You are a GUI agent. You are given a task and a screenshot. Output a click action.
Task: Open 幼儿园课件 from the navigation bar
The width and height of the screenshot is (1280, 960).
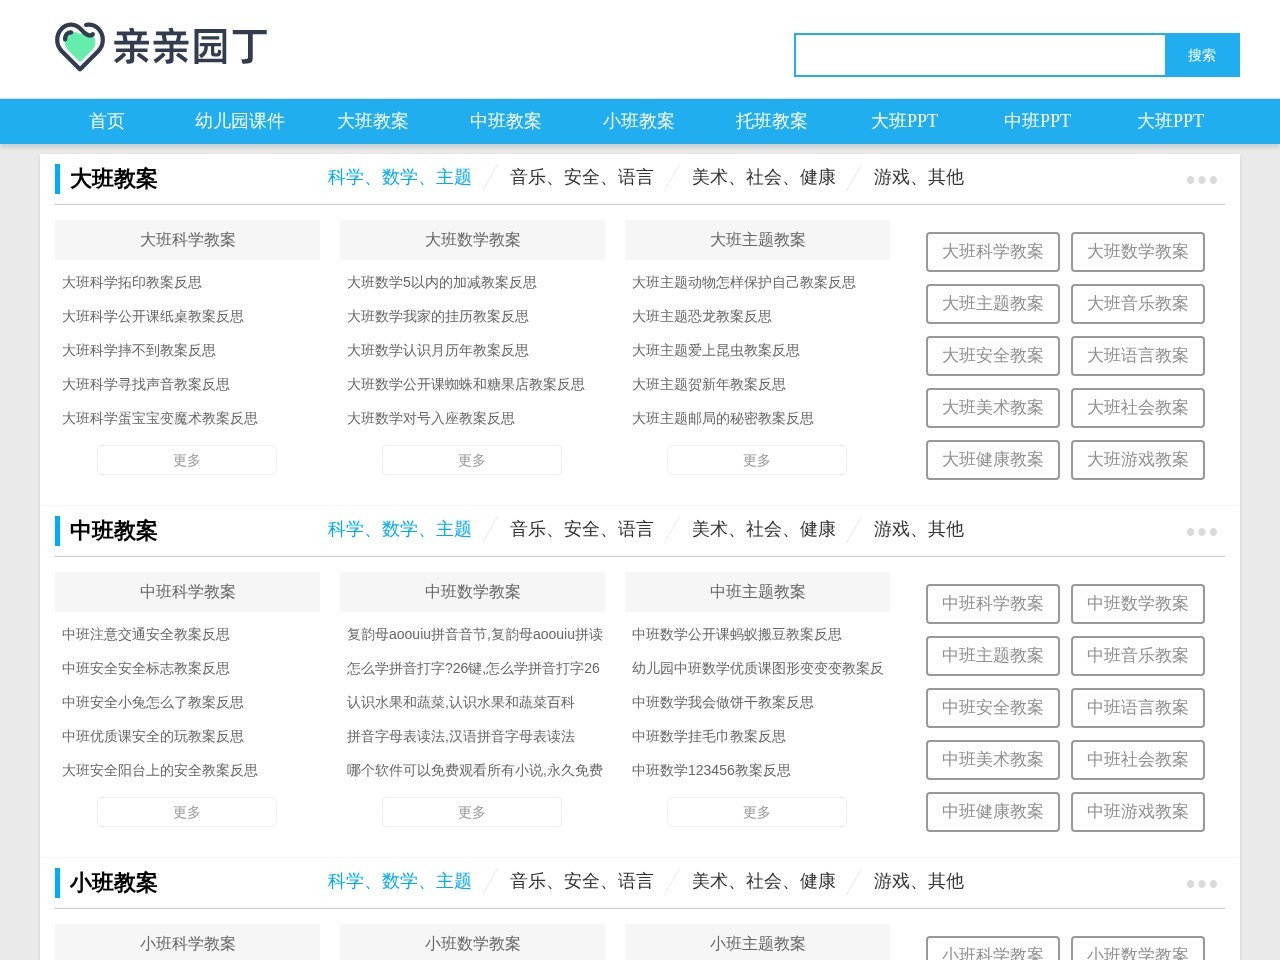point(239,121)
